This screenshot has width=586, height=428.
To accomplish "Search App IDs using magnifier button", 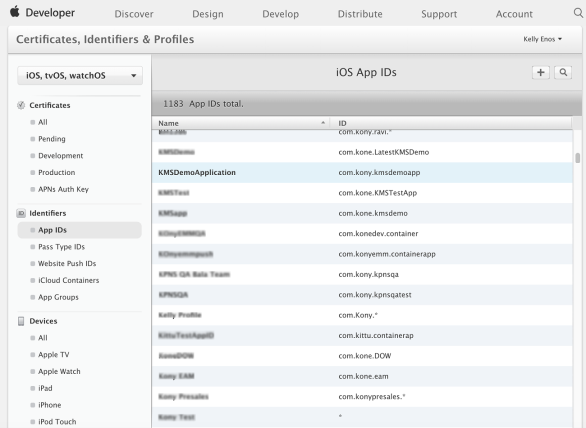I will (563, 72).
